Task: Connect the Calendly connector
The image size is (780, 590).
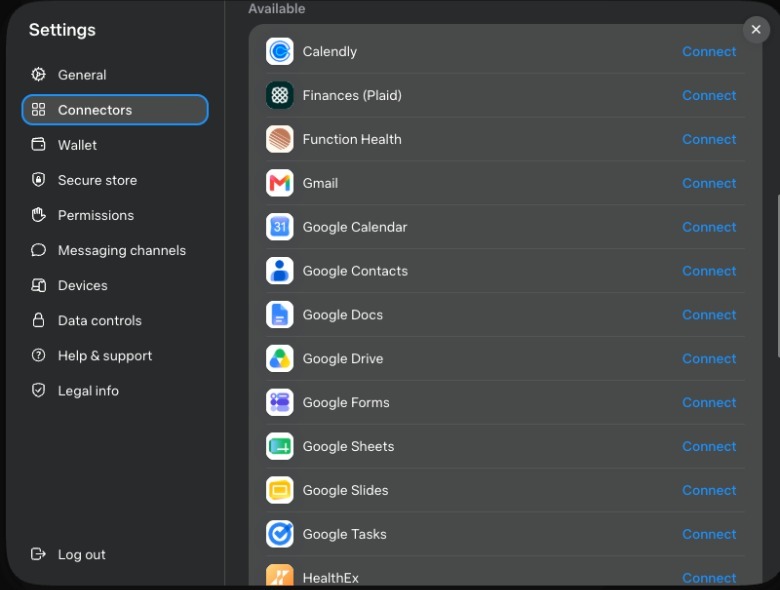Action: [x=709, y=51]
